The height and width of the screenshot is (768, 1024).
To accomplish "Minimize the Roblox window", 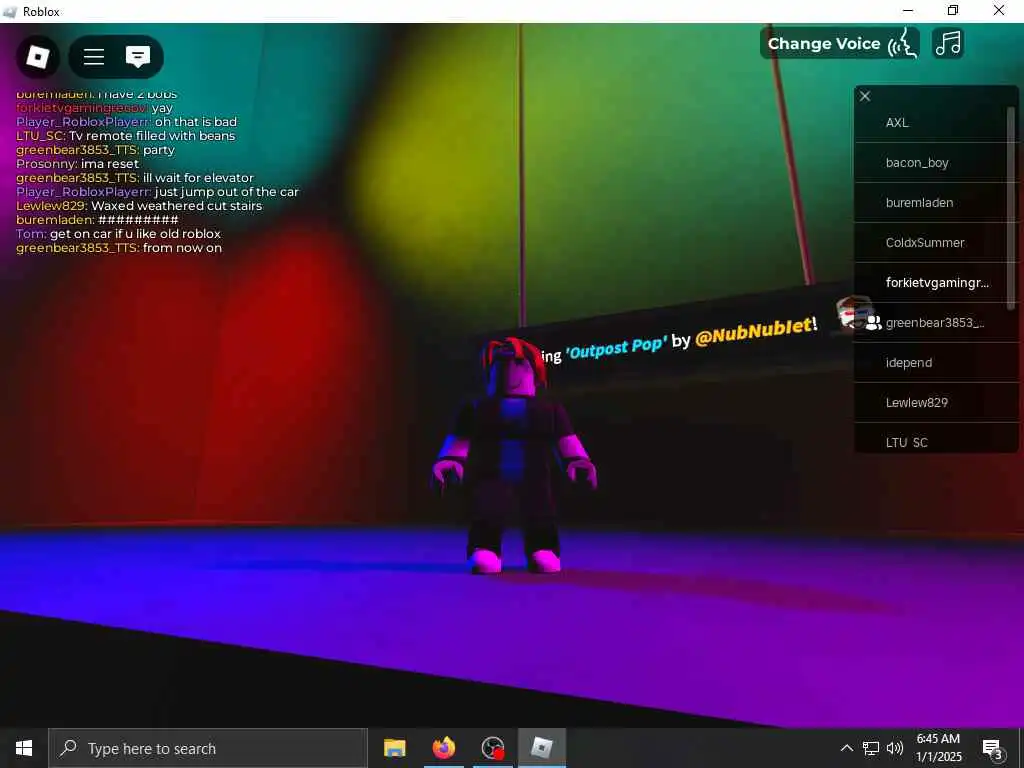I will (x=908, y=10).
